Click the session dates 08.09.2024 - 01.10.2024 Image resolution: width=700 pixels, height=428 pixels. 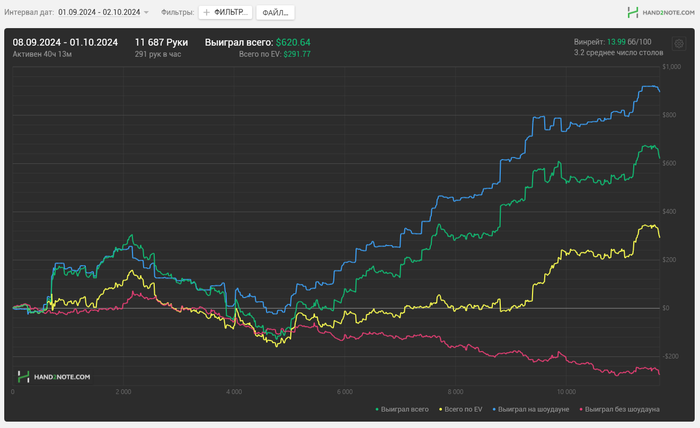pyautogui.click(x=65, y=42)
